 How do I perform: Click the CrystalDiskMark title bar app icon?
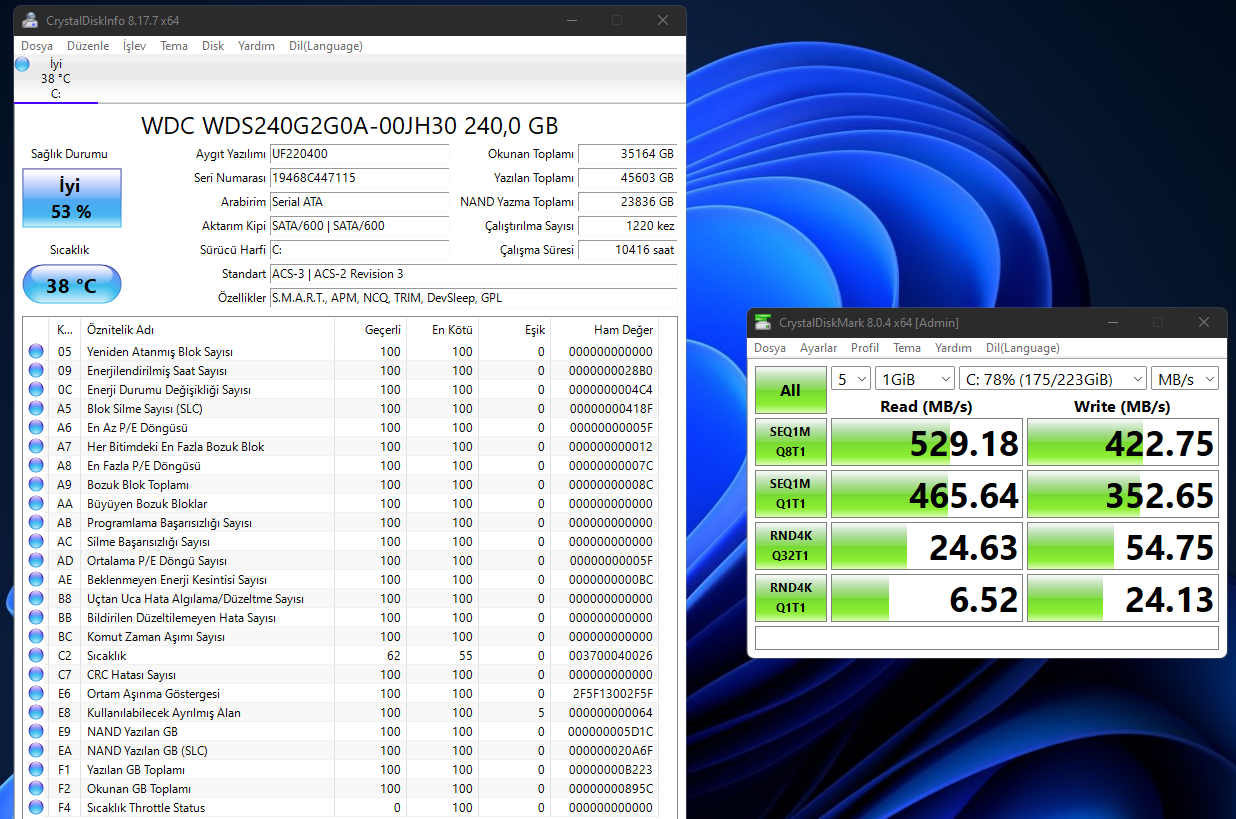click(x=763, y=322)
